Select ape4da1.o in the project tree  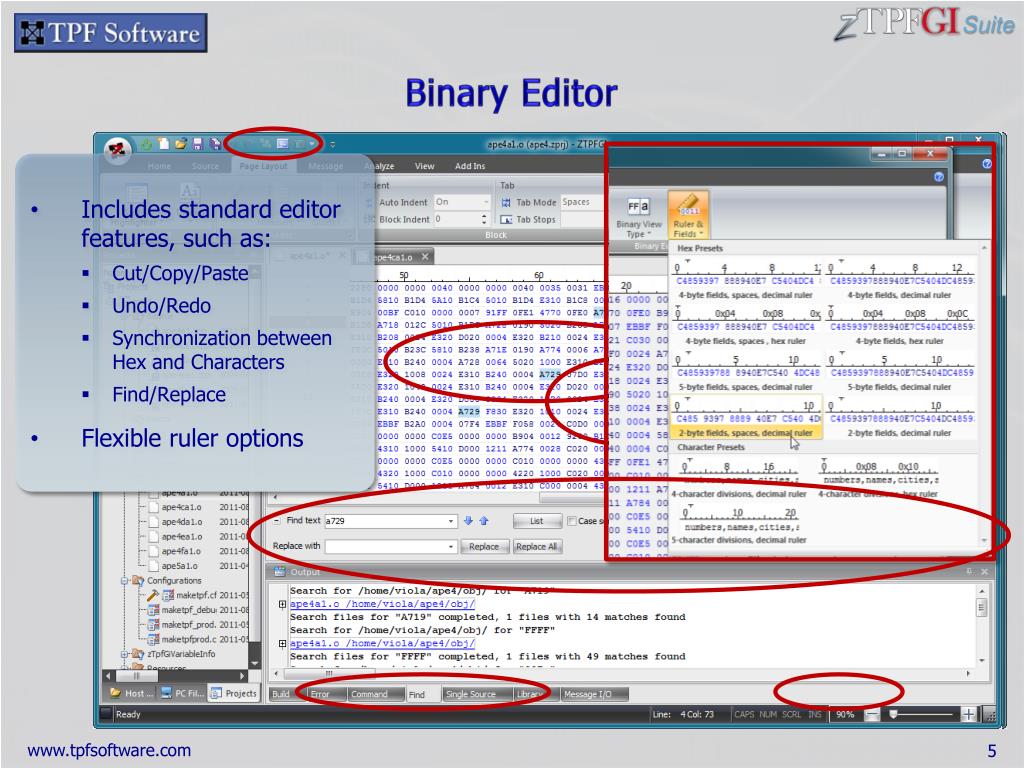point(182,522)
